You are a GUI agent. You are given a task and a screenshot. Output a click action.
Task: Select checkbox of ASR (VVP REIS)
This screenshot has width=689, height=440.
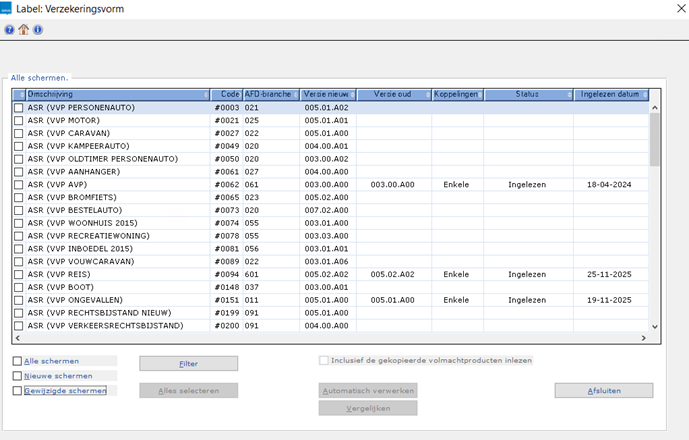(18, 275)
